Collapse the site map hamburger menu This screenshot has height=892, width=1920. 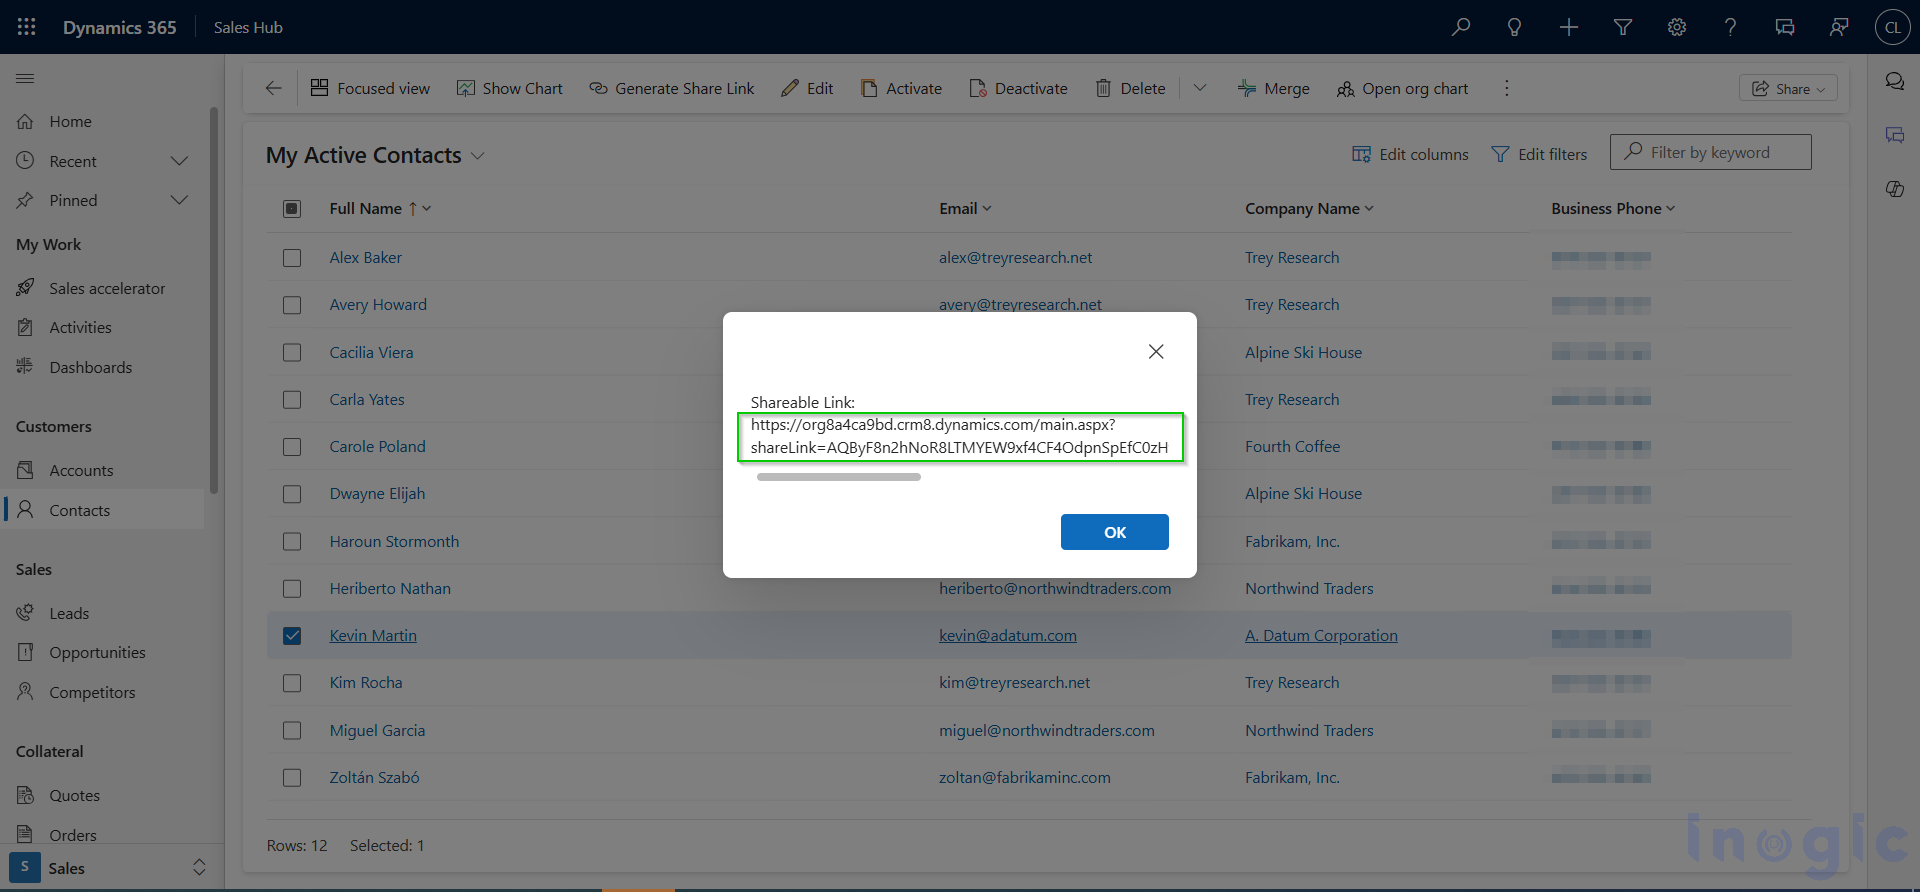(x=26, y=78)
